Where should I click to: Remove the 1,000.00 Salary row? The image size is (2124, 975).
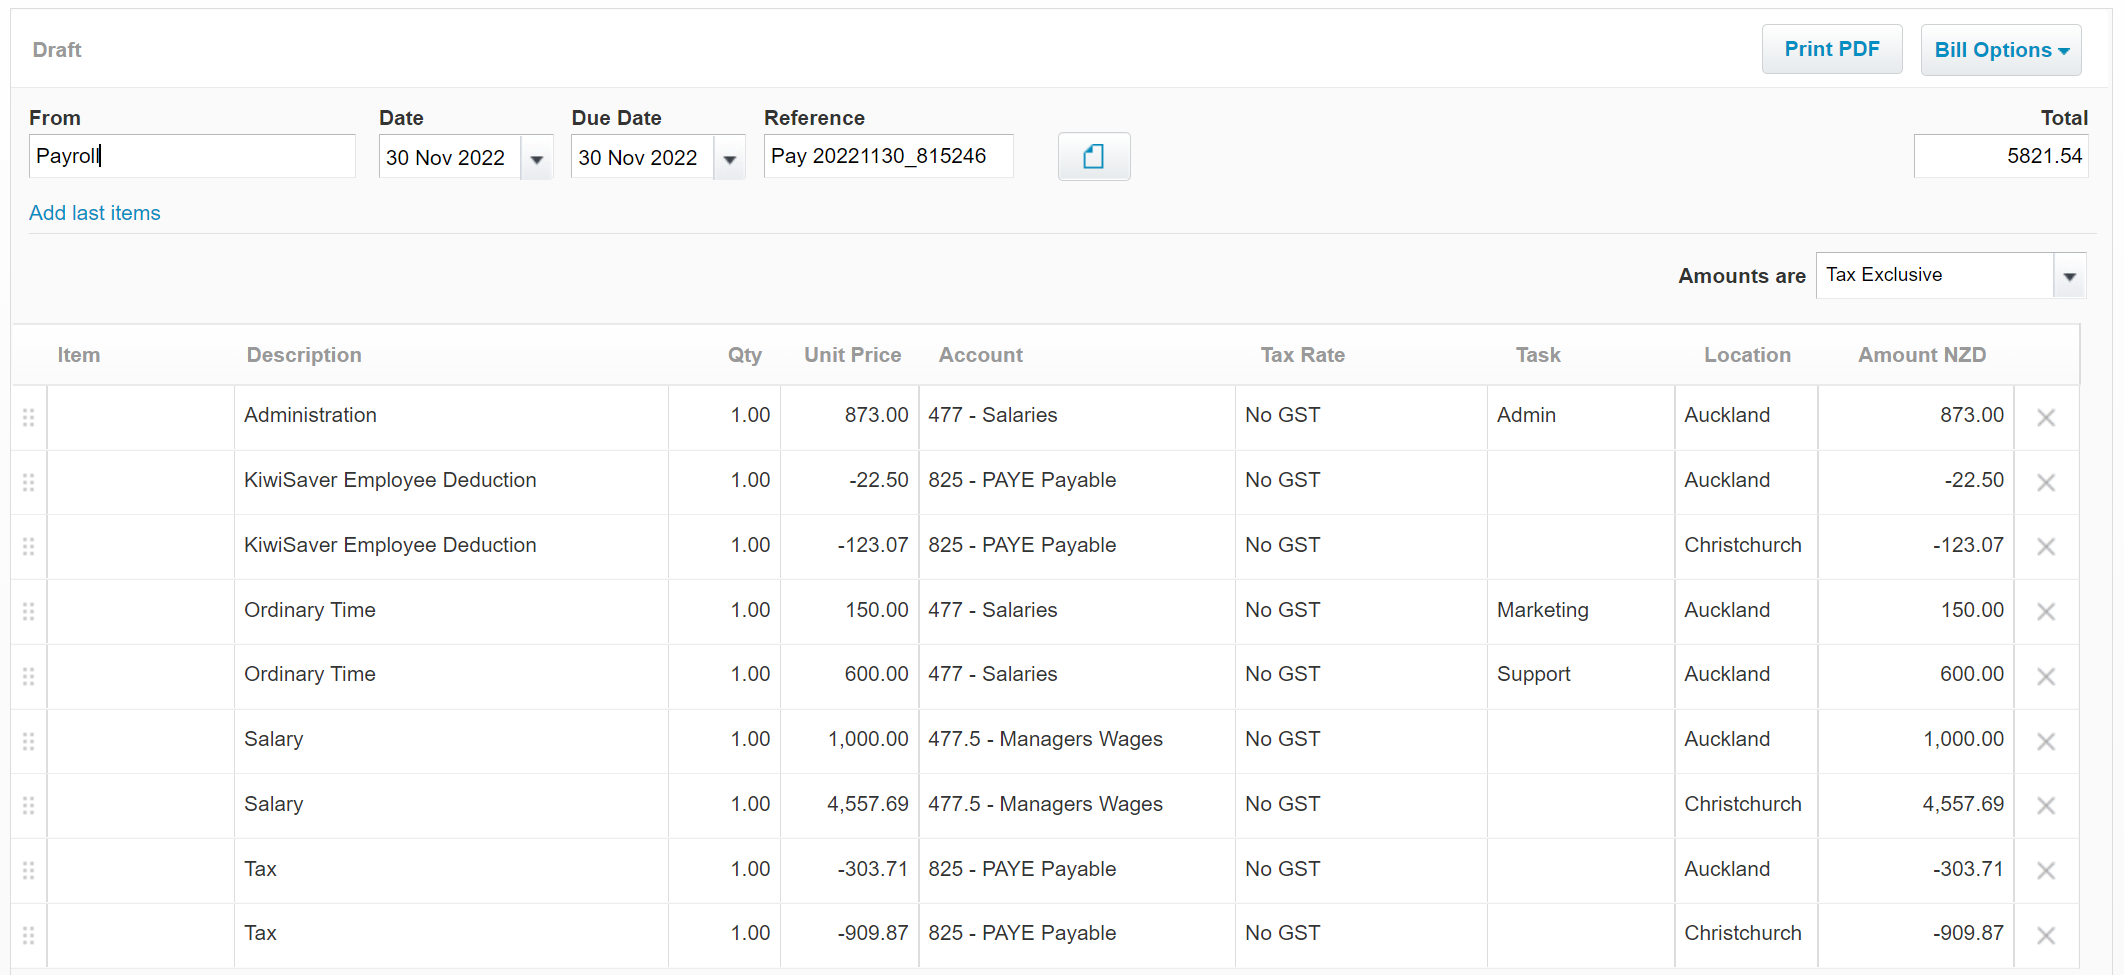pyautogui.click(x=2046, y=742)
